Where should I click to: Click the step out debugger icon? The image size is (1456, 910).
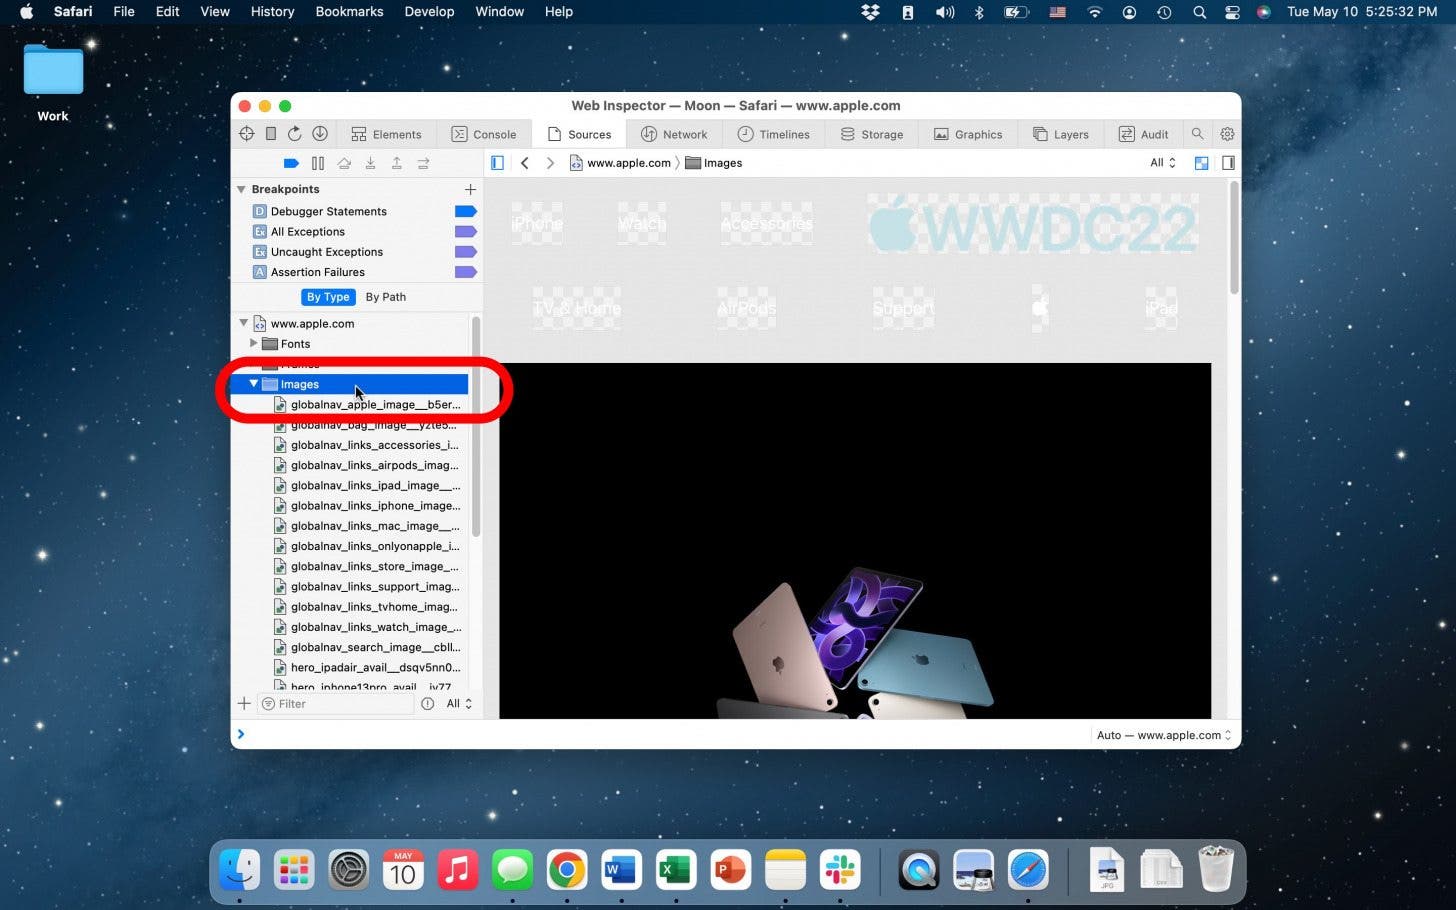pyautogui.click(x=396, y=163)
